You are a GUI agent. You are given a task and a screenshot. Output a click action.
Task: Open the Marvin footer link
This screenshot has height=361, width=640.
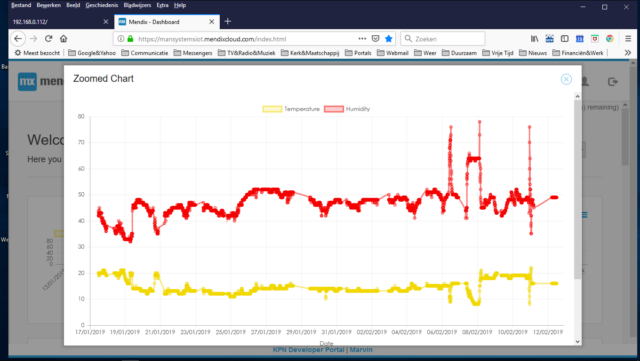pos(361,350)
